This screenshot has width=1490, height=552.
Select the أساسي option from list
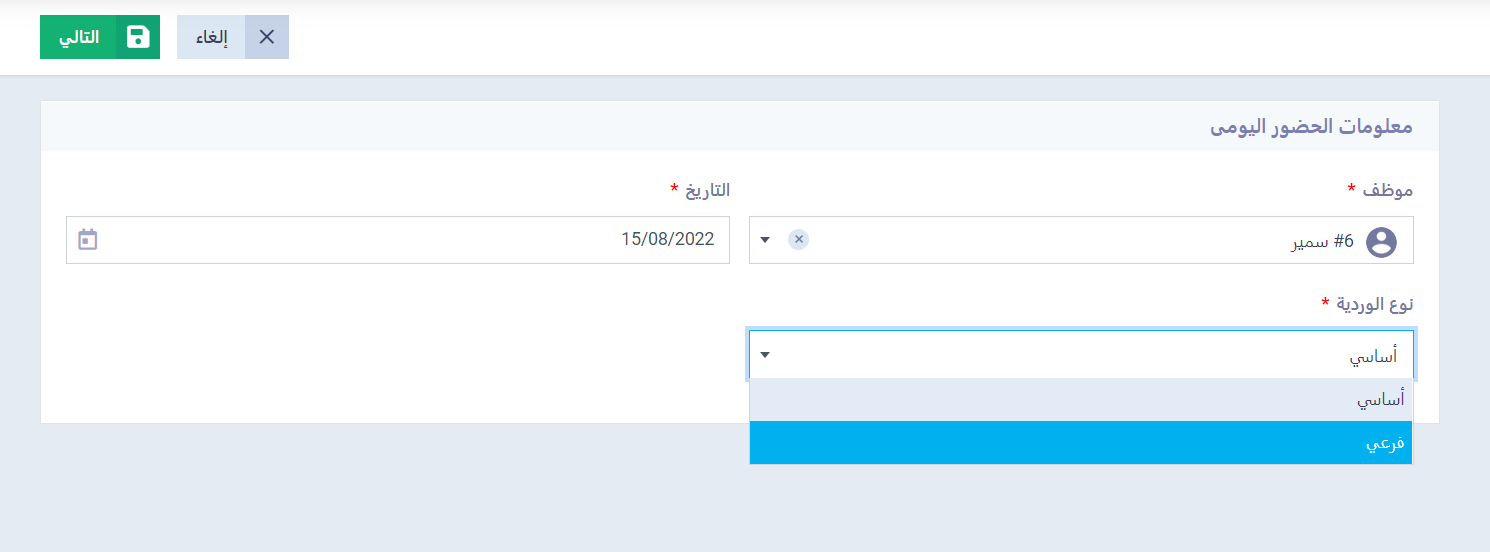(x=1081, y=400)
